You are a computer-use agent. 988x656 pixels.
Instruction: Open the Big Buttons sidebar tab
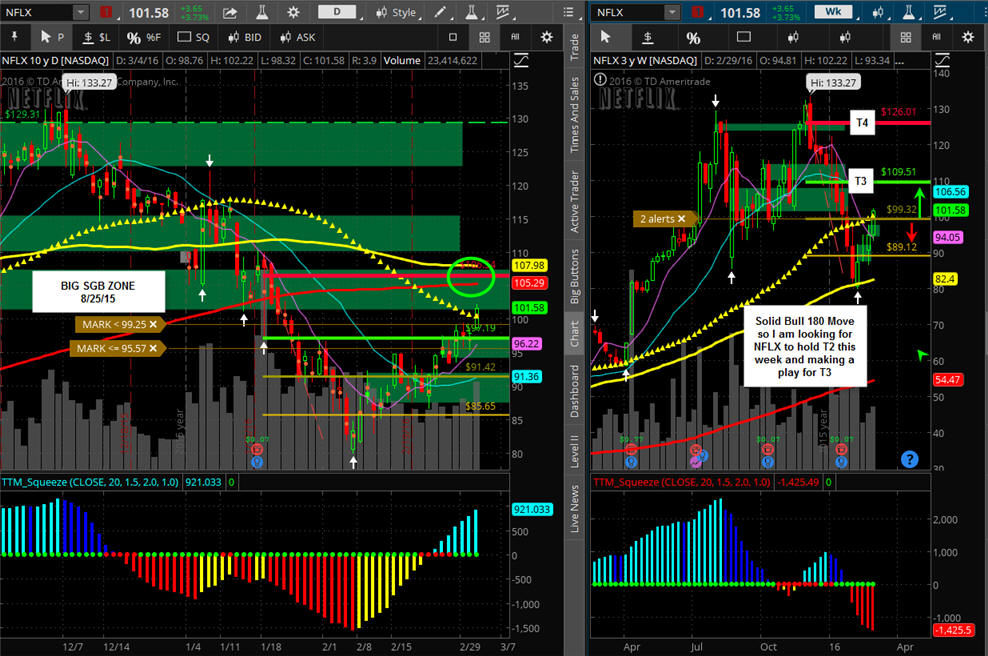pyautogui.click(x=574, y=276)
